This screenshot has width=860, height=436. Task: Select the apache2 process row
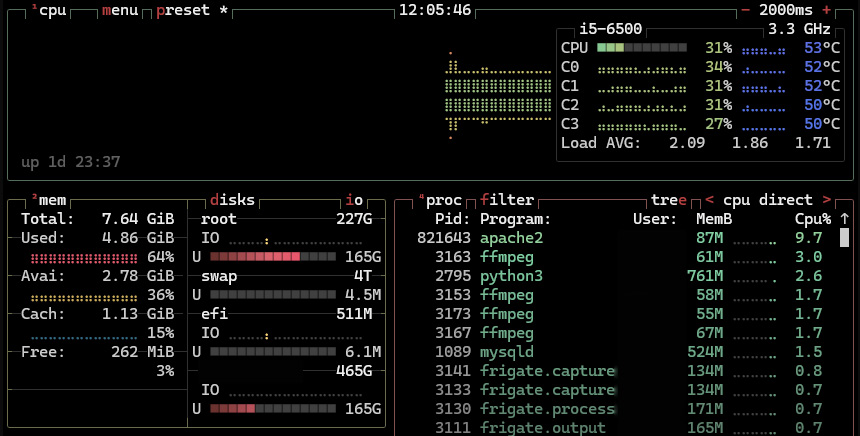point(511,238)
